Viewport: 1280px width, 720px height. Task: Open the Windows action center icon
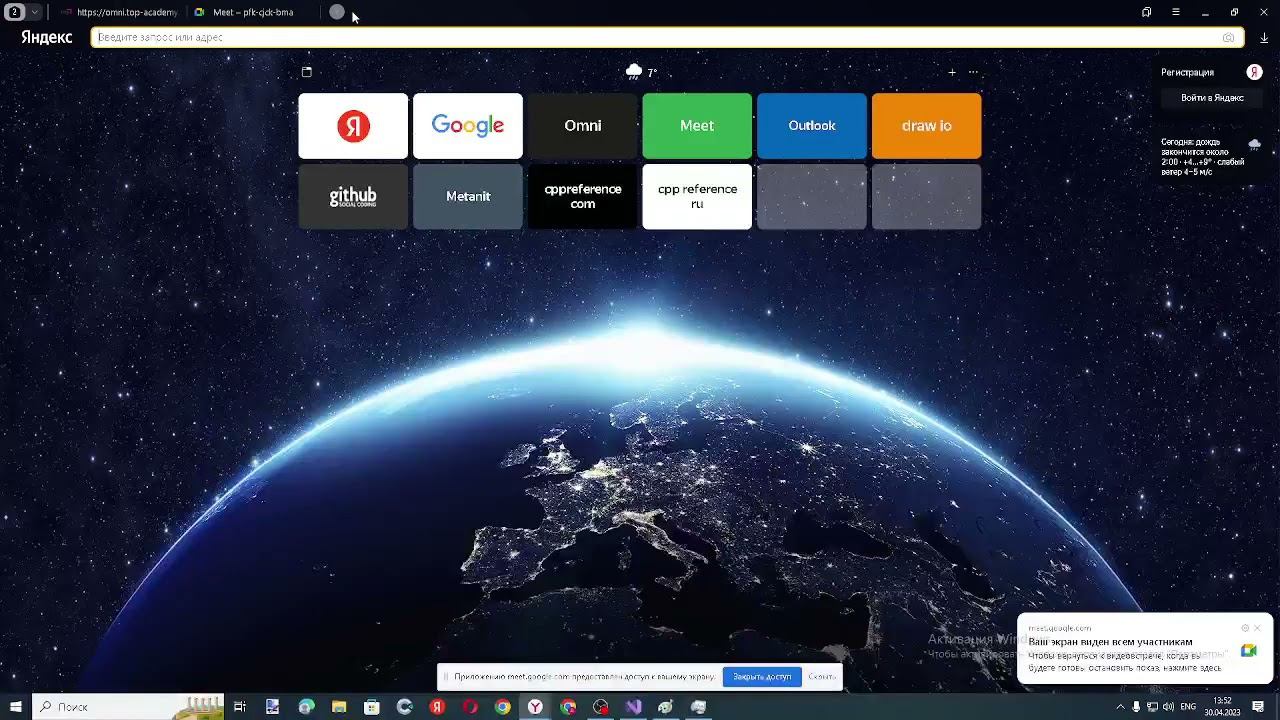[1259, 707]
